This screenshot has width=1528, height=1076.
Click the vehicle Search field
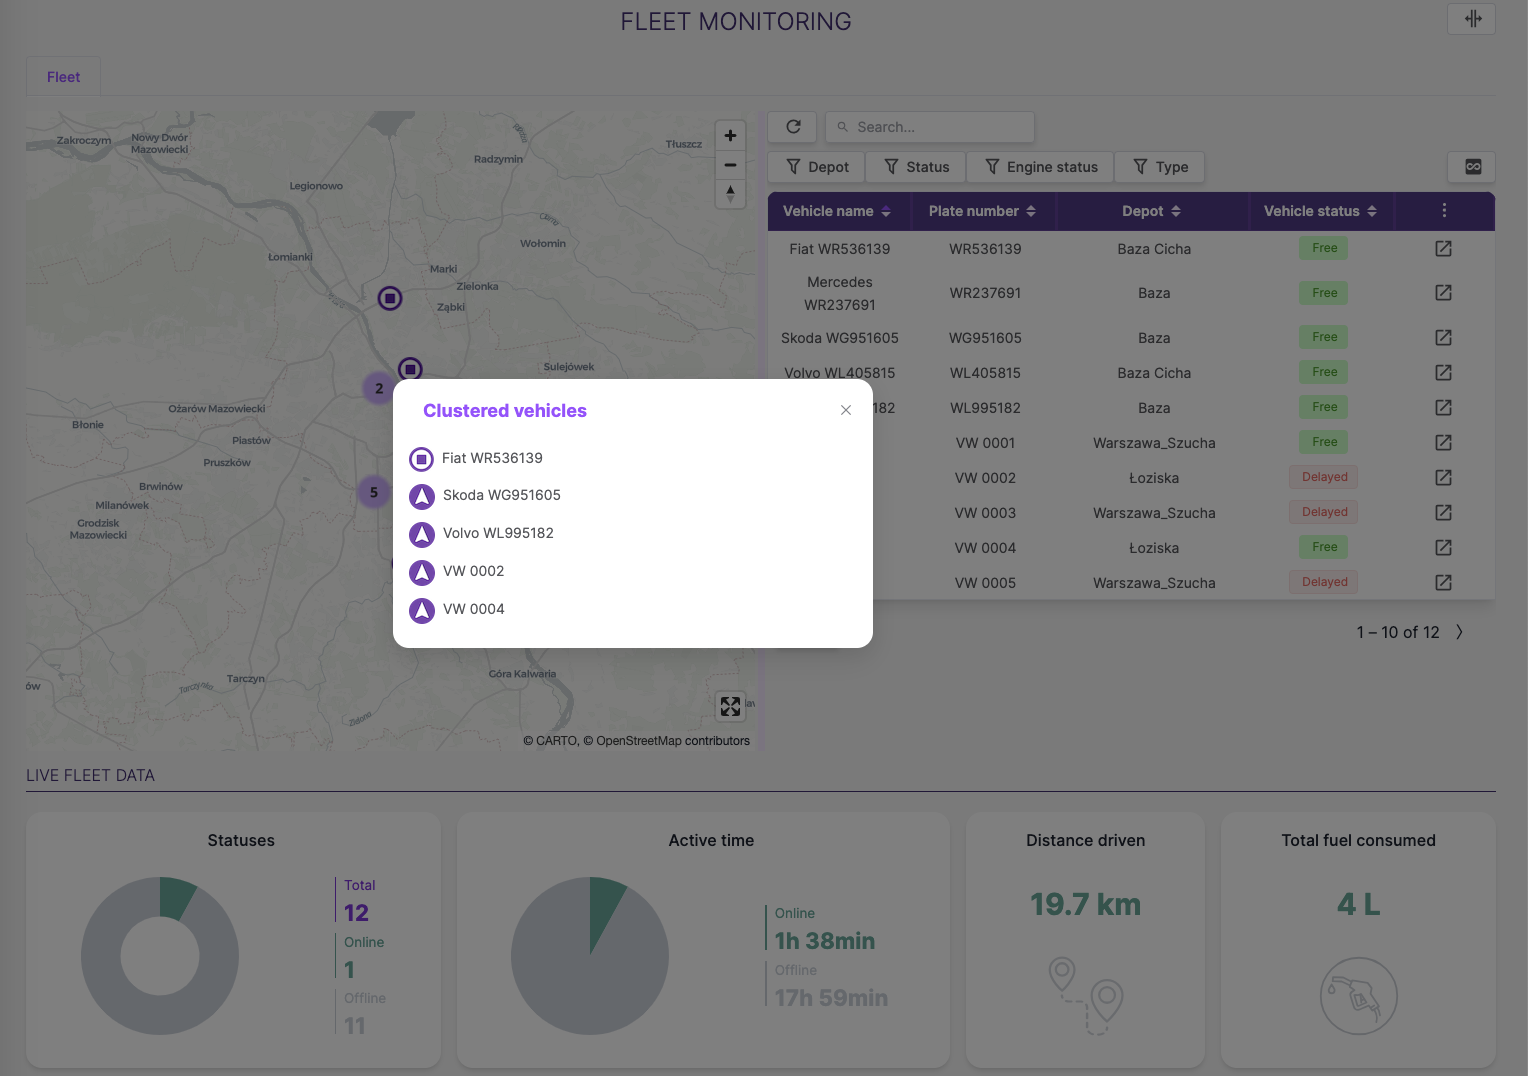coord(930,127)
